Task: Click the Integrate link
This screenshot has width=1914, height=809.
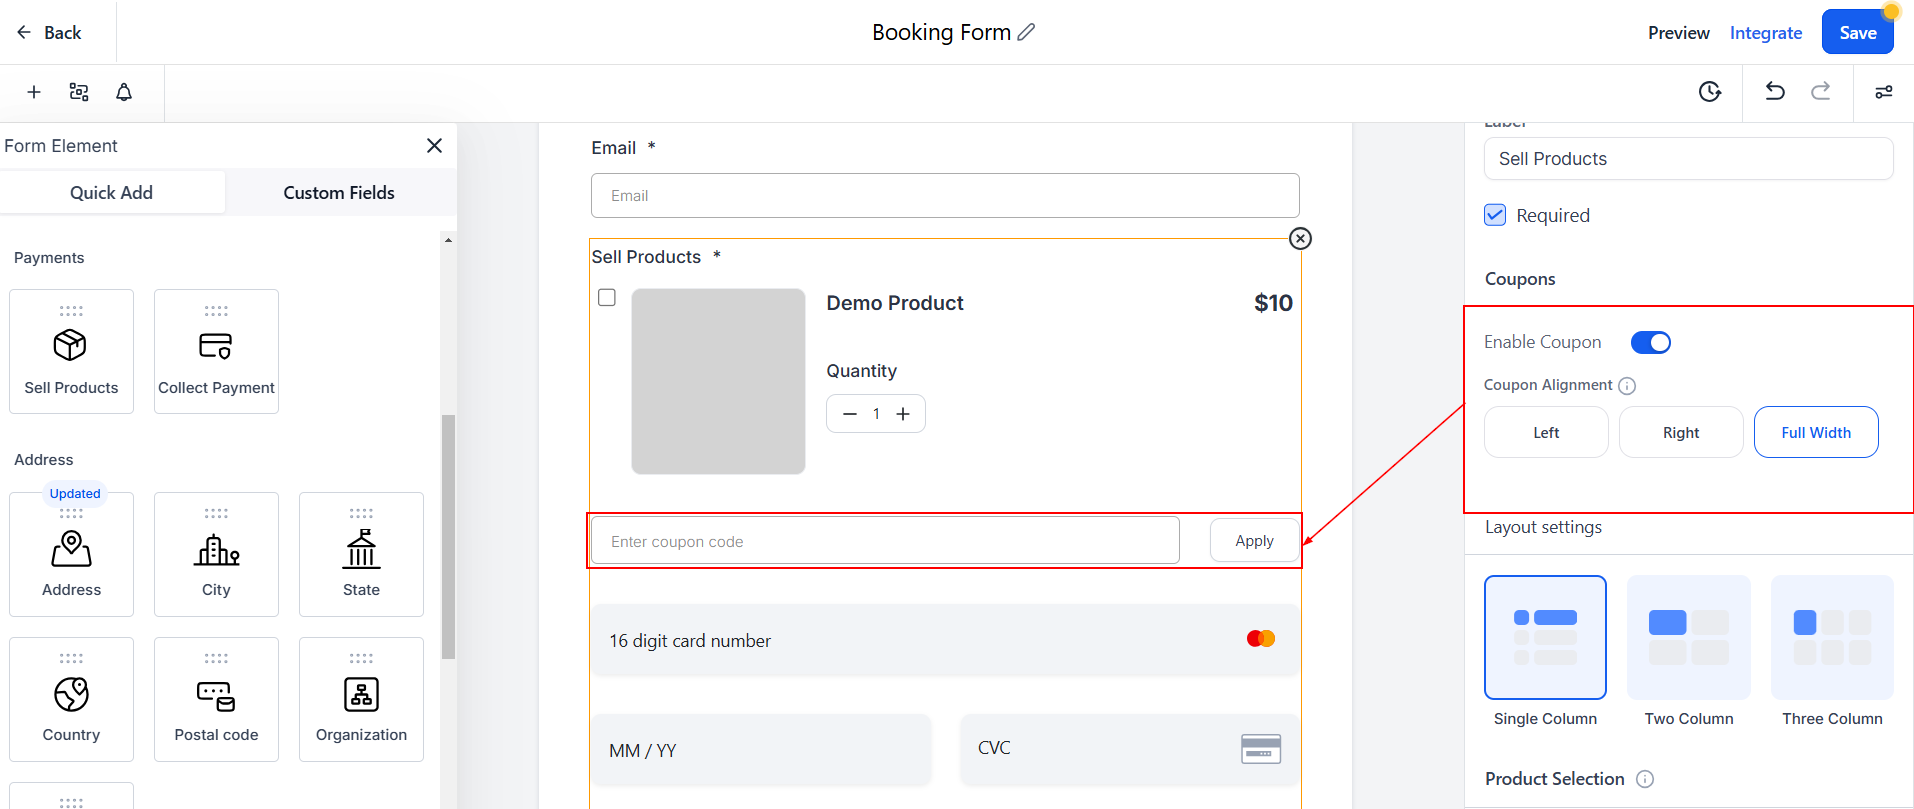Action: click(x=1765, y=33)
